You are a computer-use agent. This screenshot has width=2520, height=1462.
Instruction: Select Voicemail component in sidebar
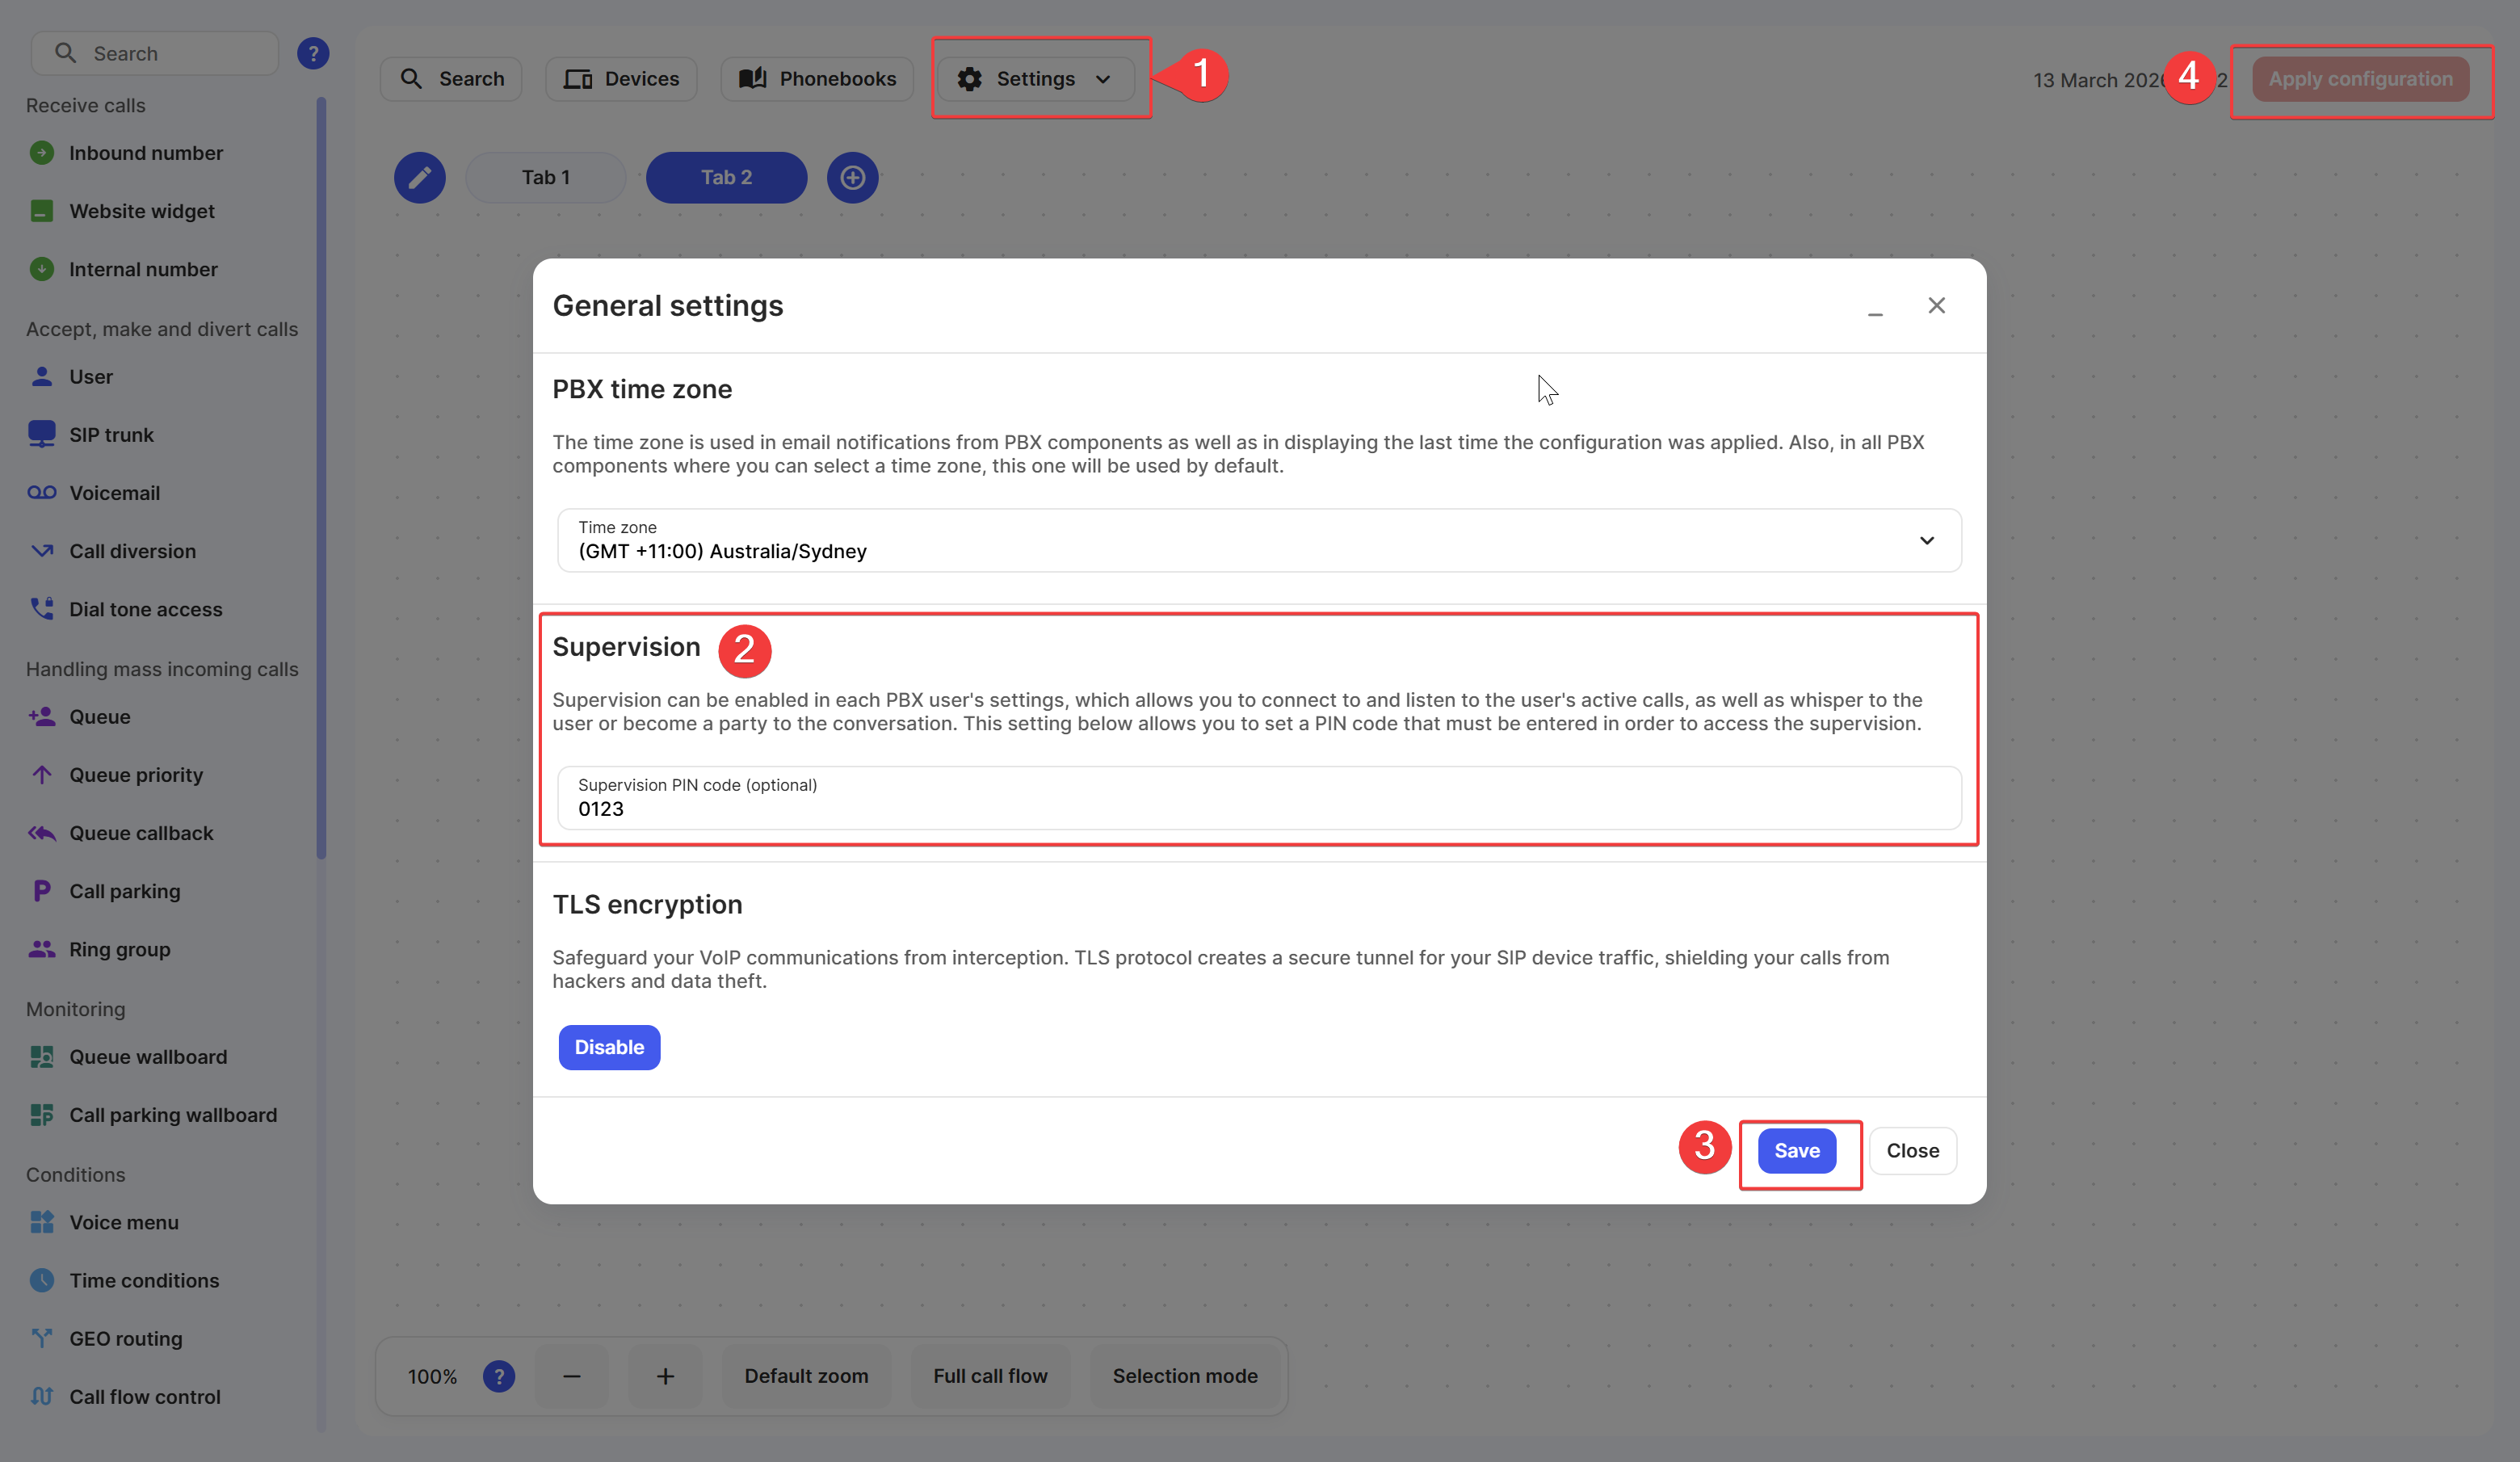[114, 493]
